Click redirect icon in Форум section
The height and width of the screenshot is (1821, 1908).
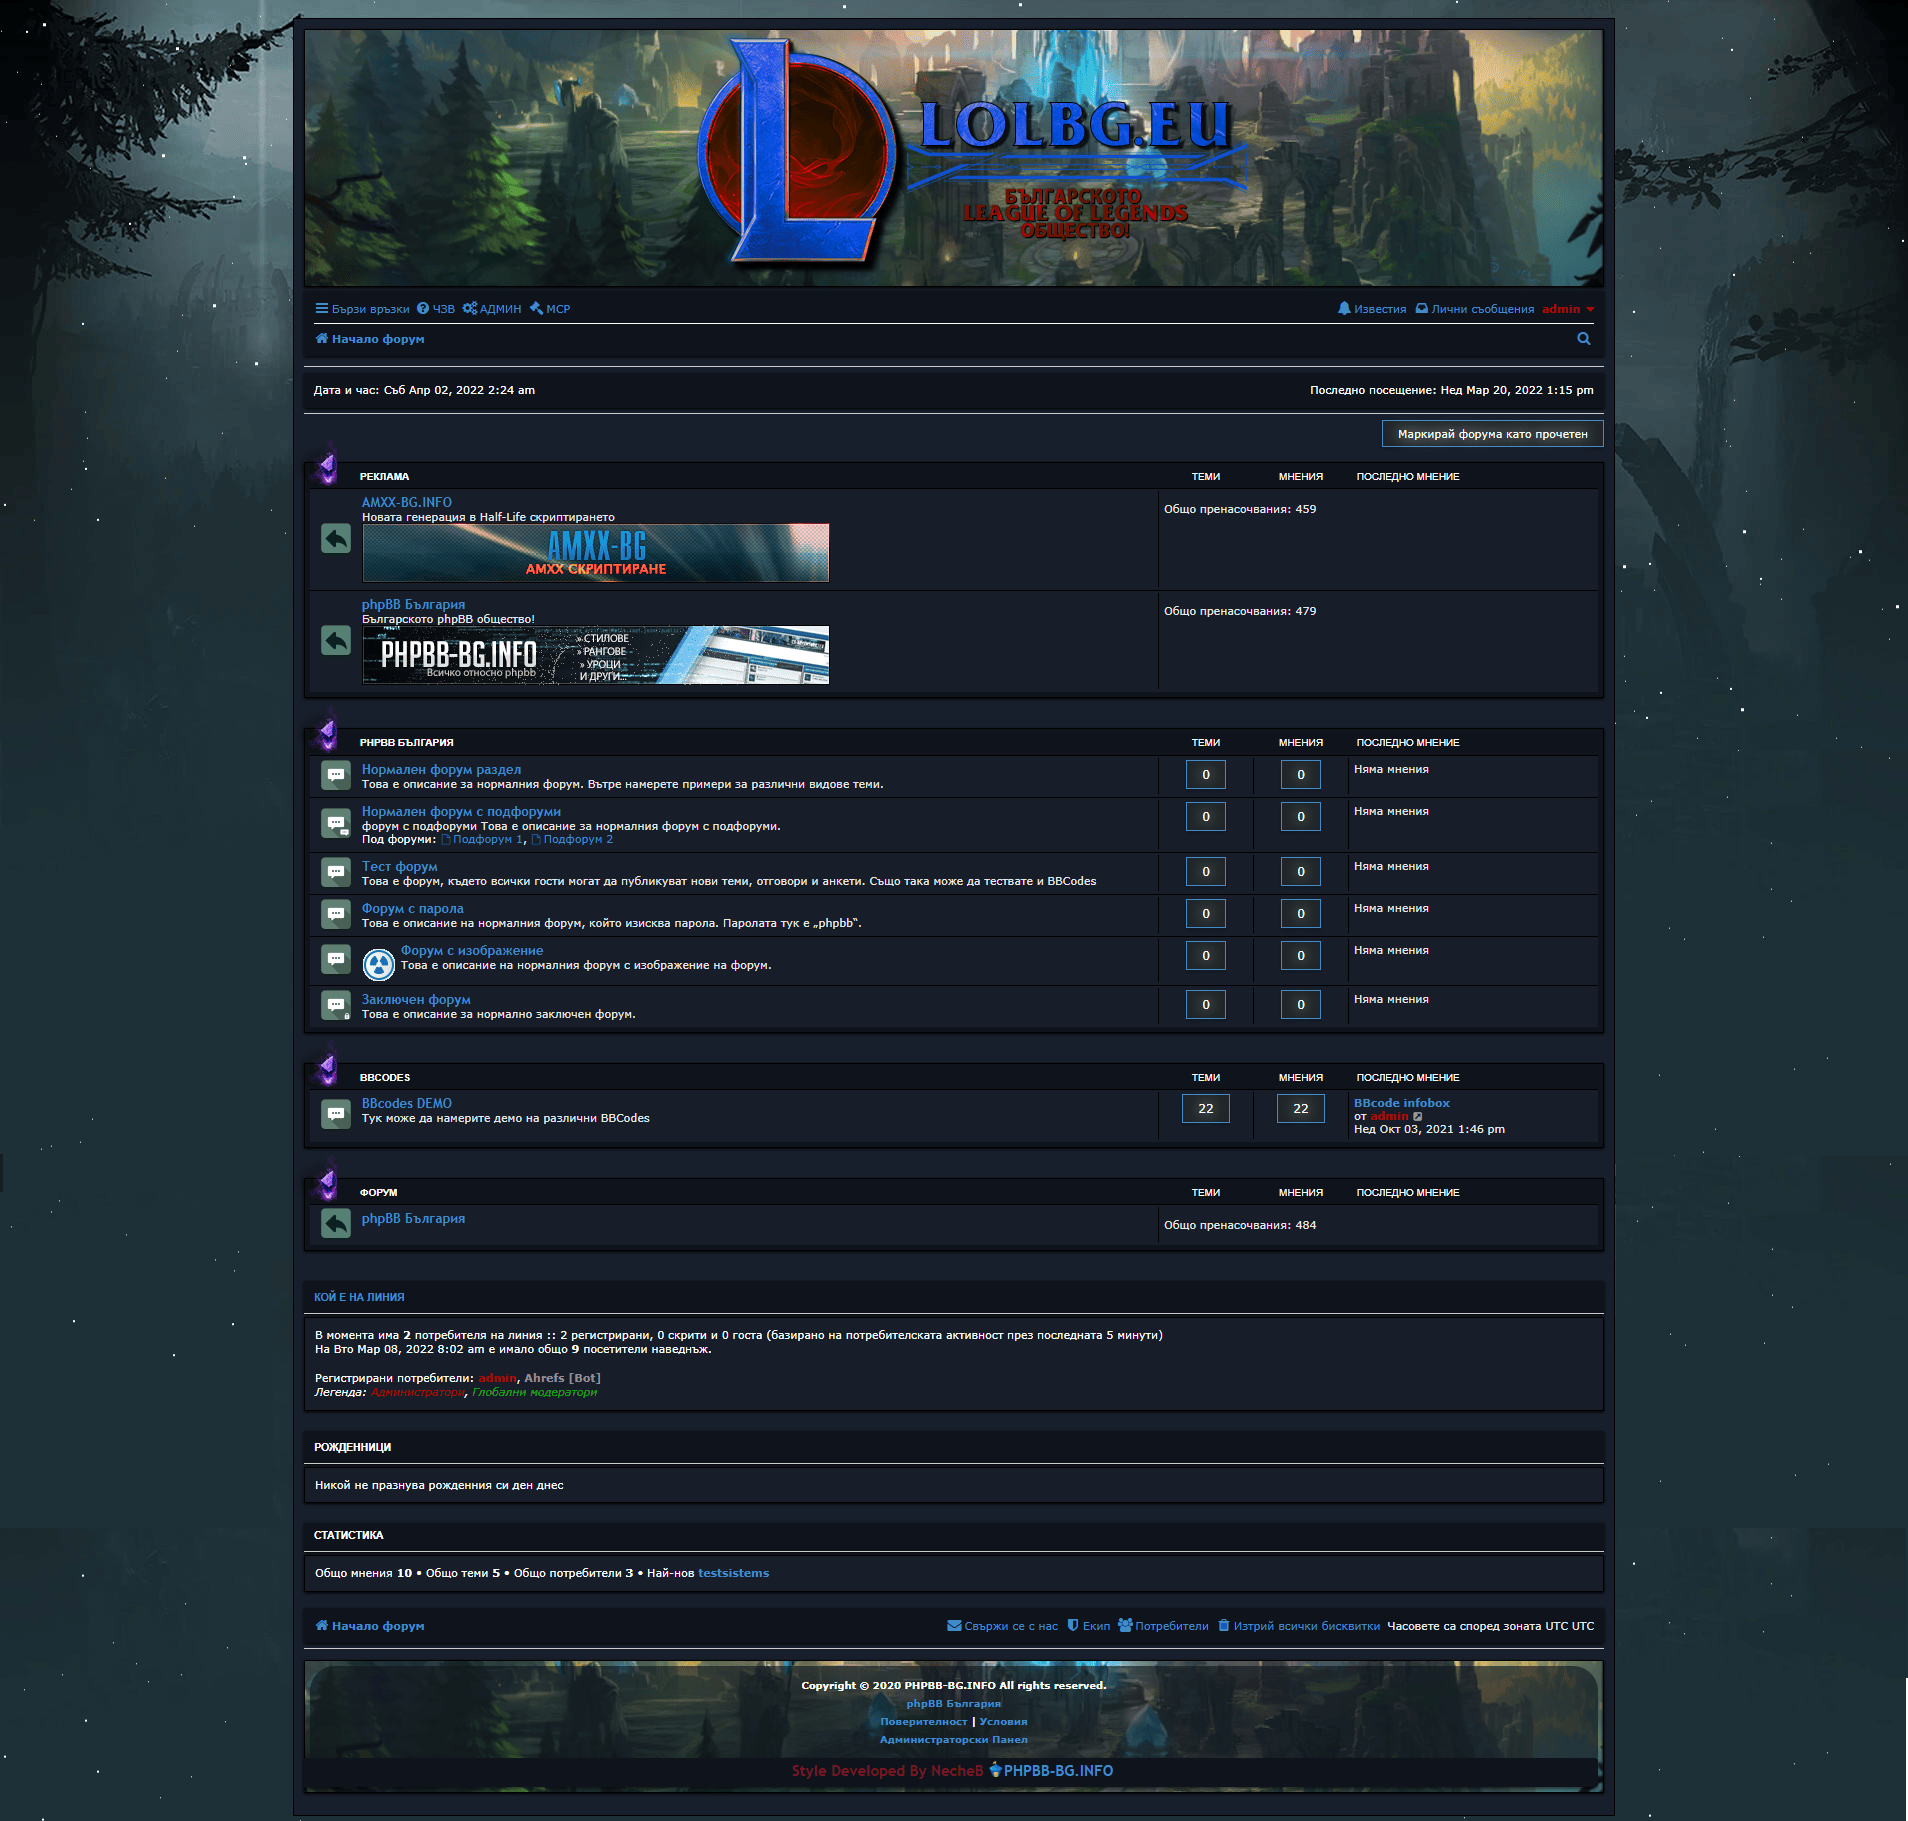pyautogui.click(x=336, y=1223)
